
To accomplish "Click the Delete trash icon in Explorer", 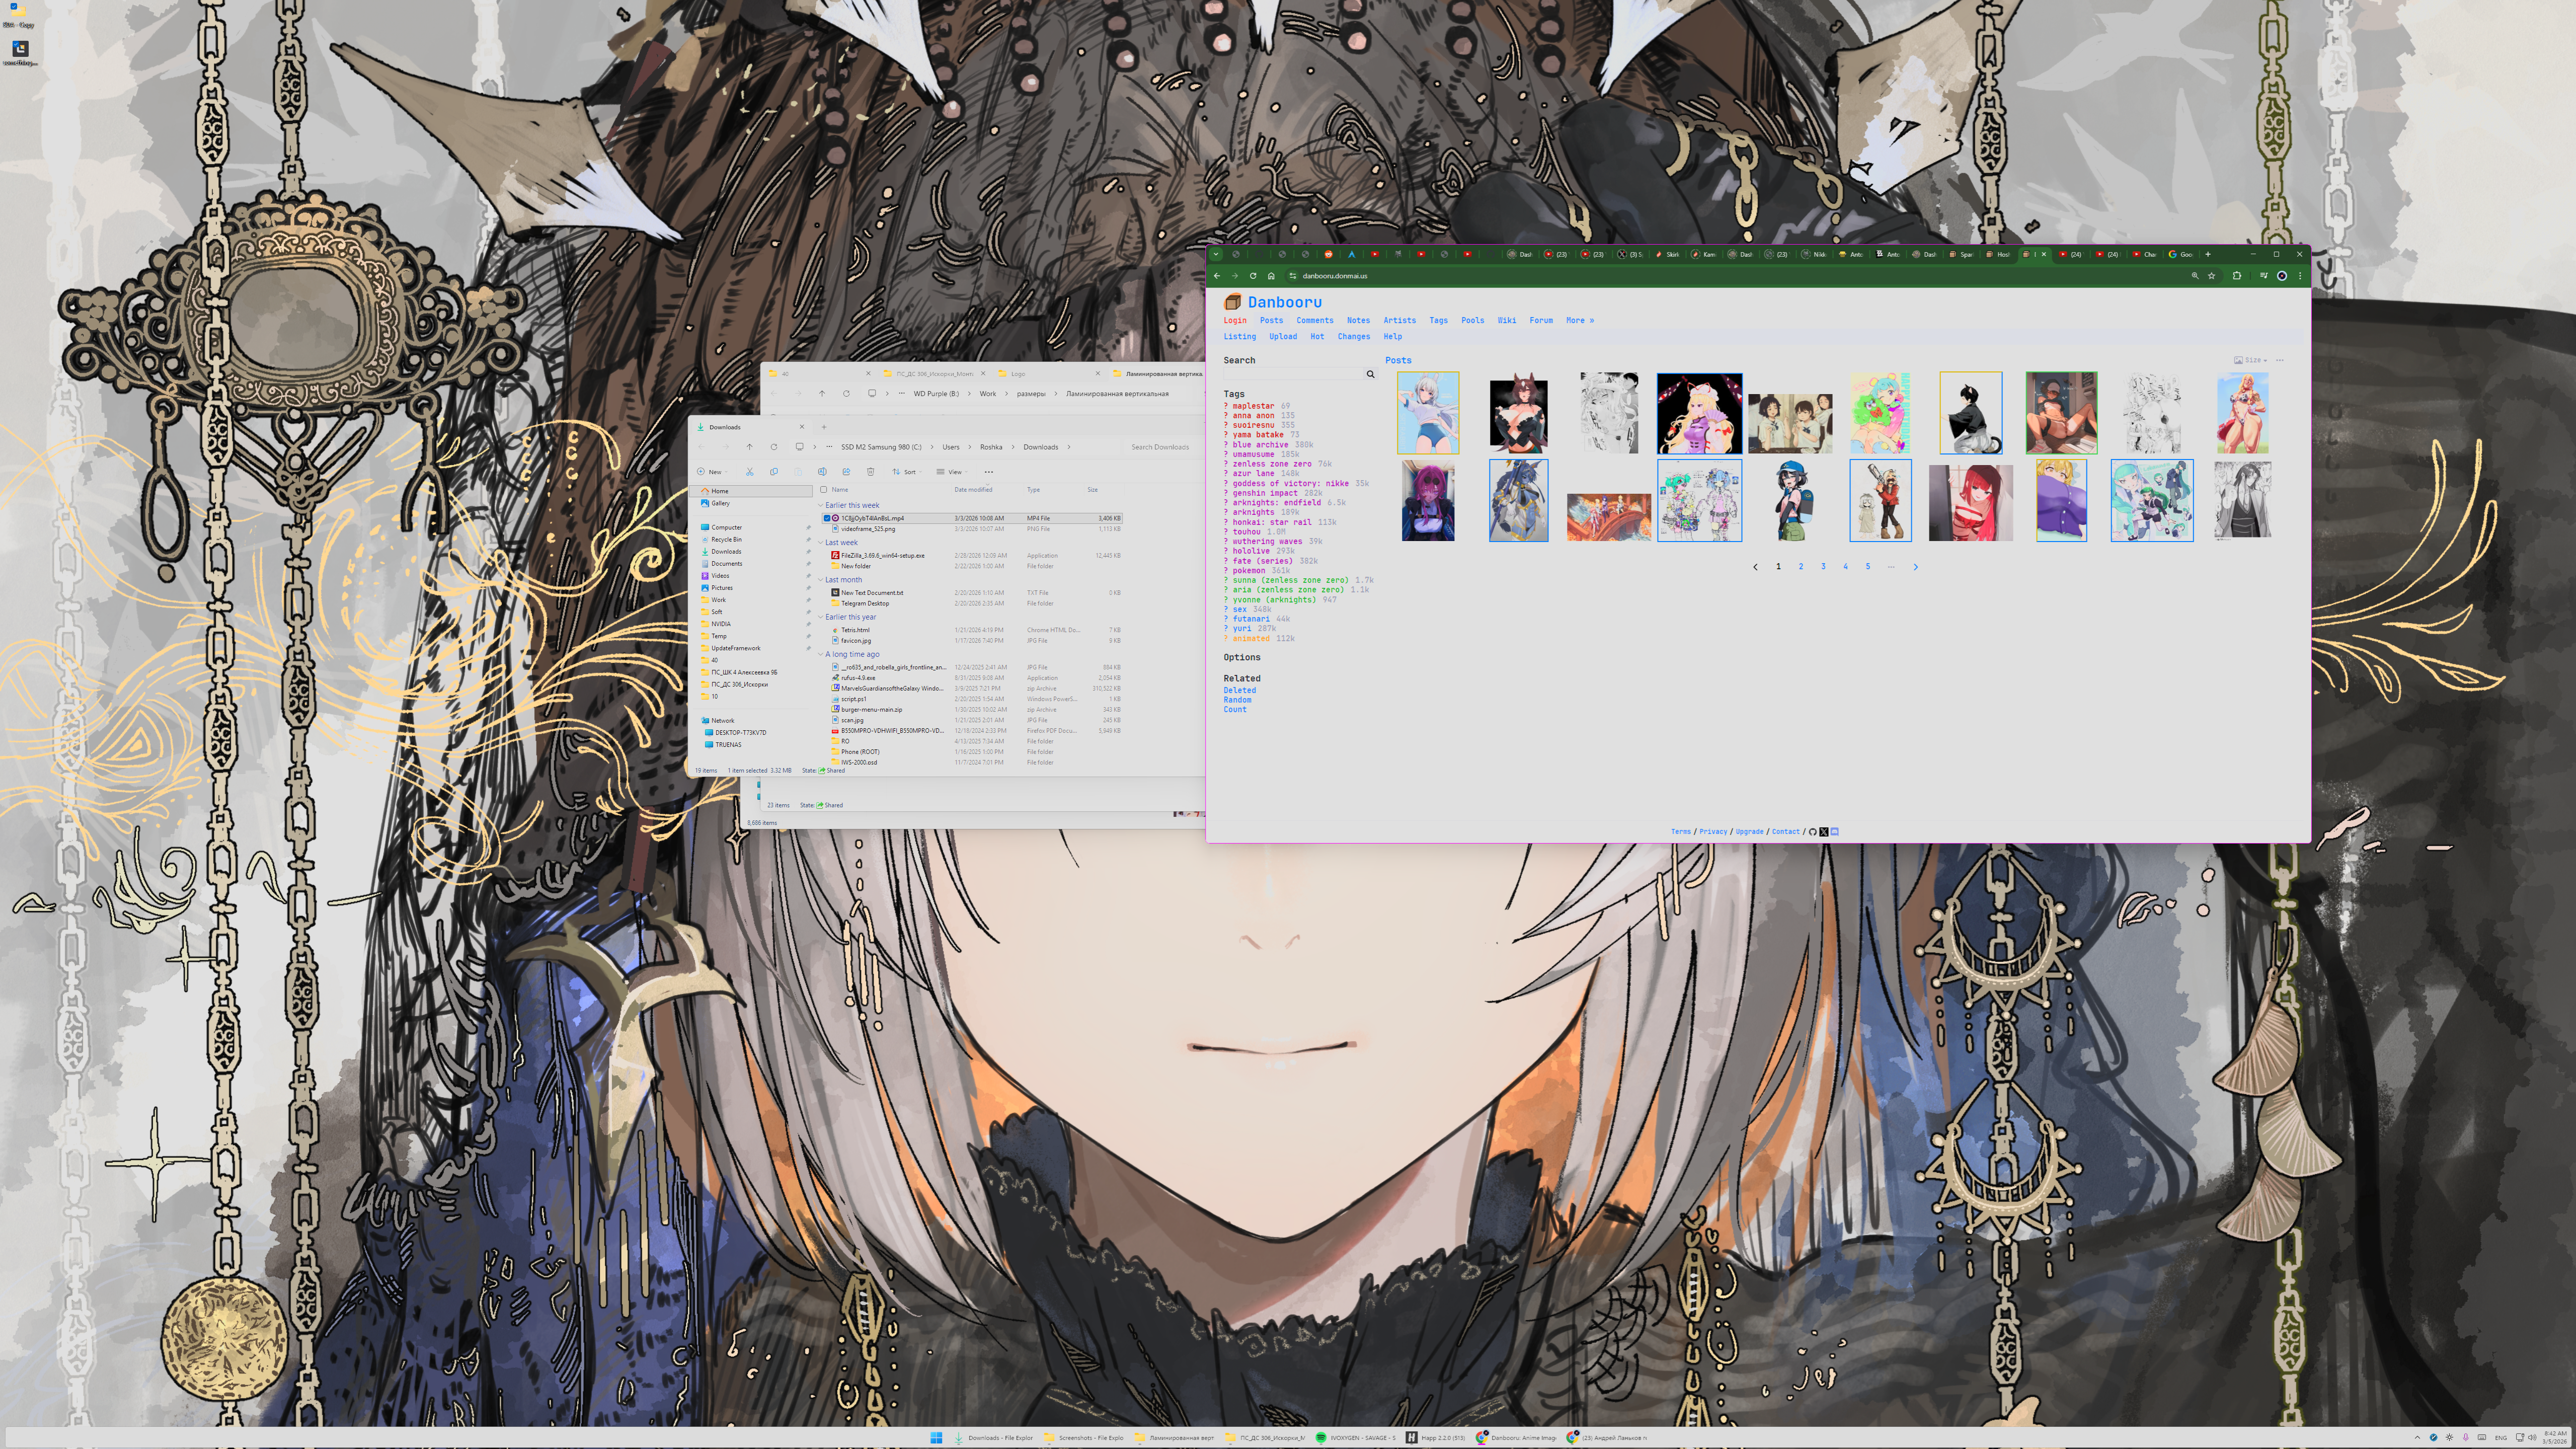I will click(870, 472).
